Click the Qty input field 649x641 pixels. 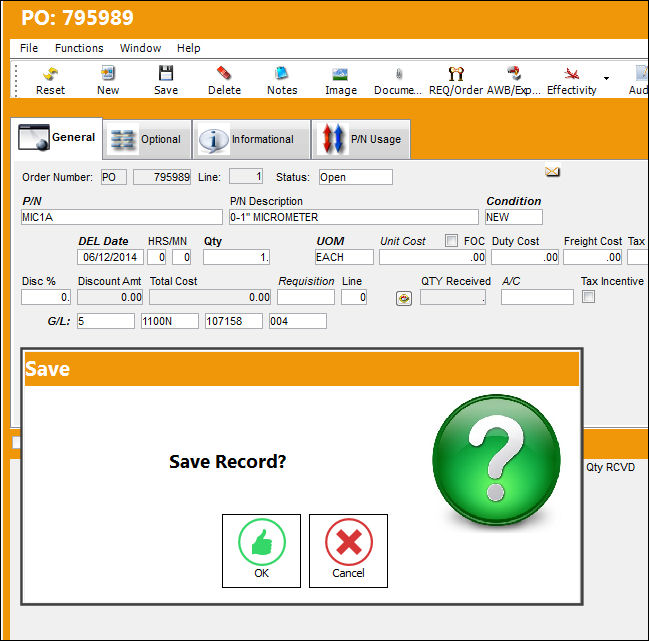[237, 257]
